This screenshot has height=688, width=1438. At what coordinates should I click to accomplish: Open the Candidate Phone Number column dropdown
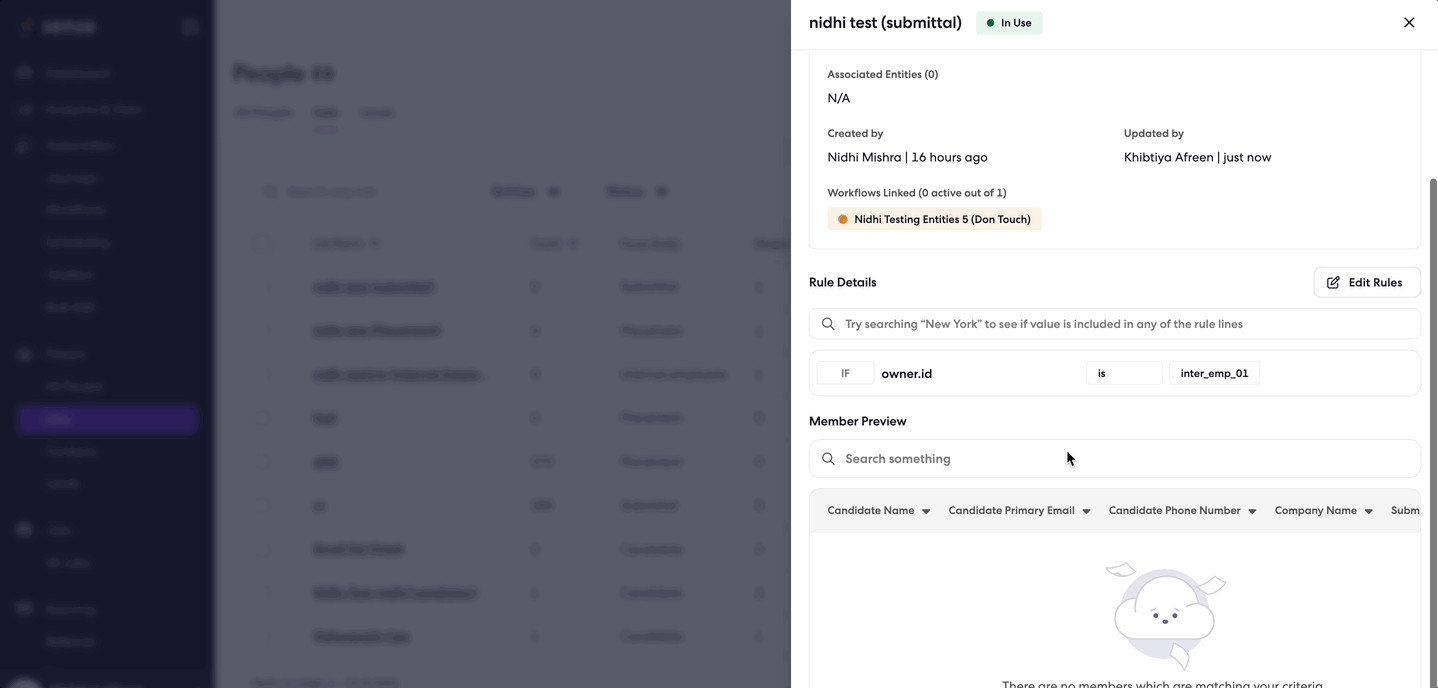tap(1252, 511)
